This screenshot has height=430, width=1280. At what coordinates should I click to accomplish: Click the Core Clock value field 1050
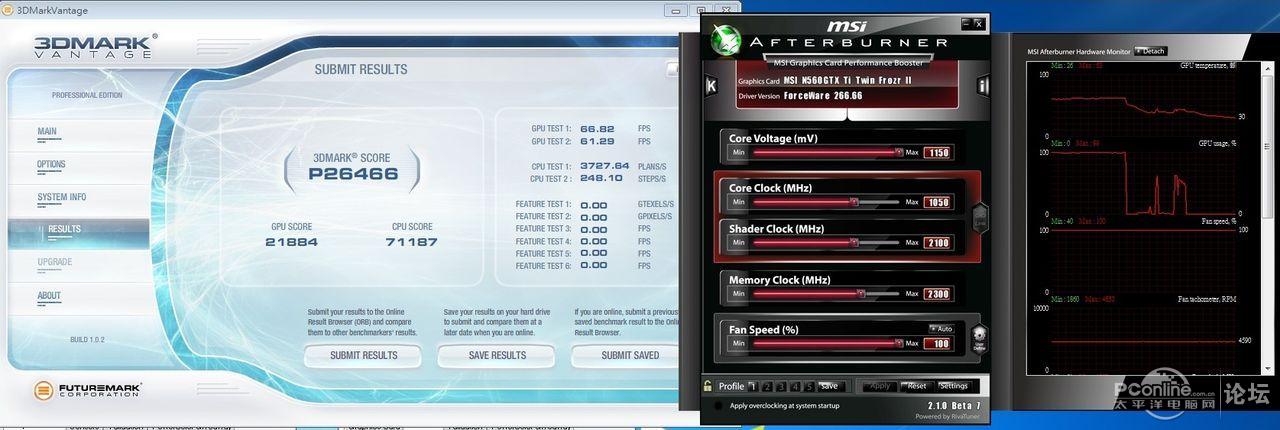pos(937,202)
